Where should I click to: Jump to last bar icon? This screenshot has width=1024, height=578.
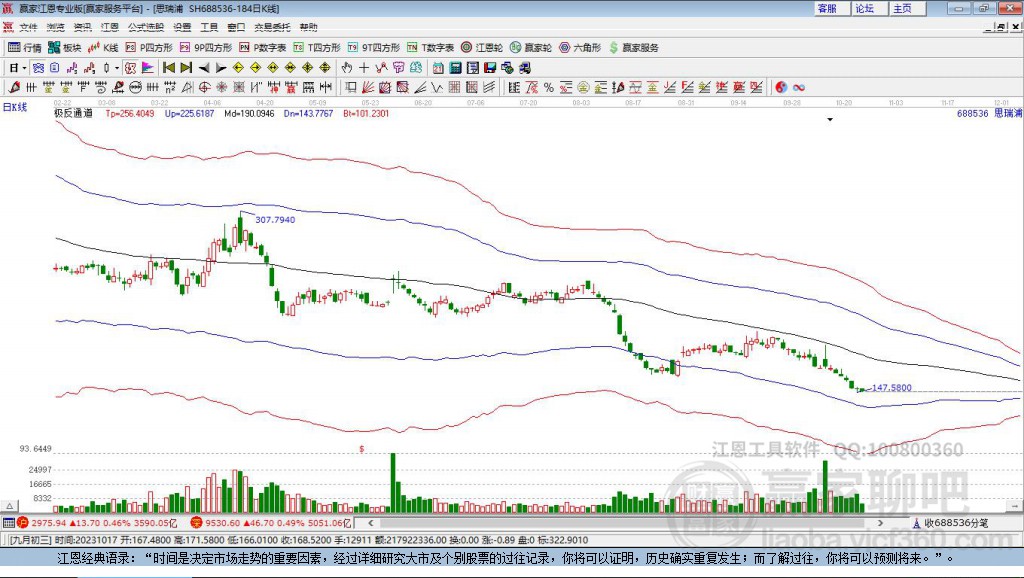coord(186,67)
